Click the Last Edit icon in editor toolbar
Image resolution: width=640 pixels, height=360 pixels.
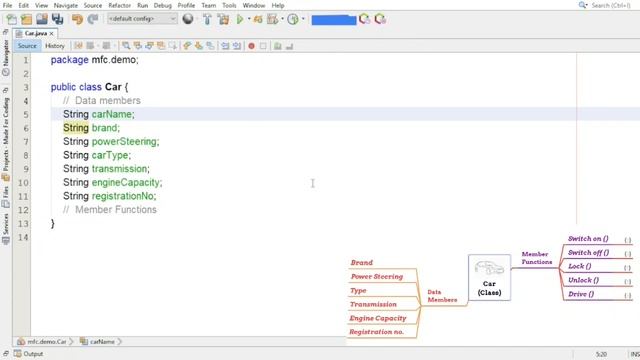(78, 46)
